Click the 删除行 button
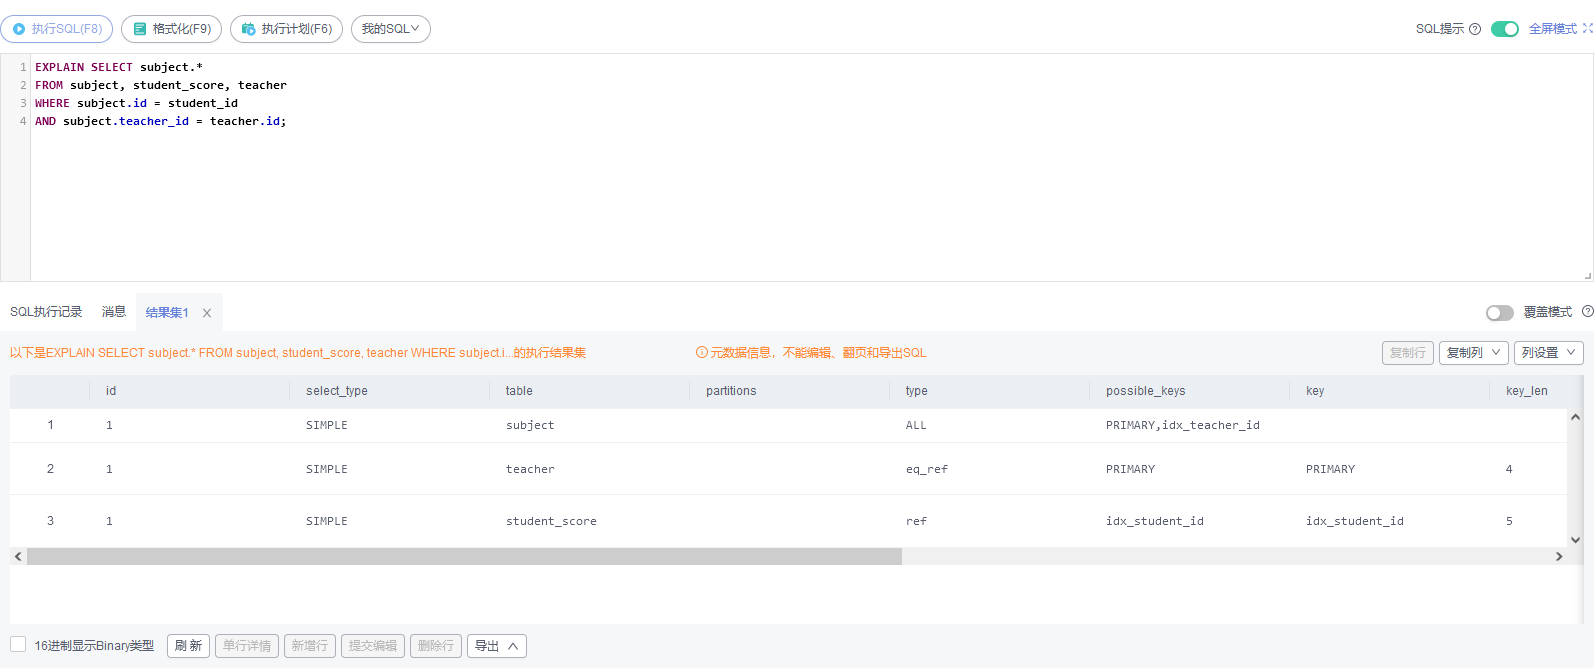 pyautogui.click(x=436, y=646)
